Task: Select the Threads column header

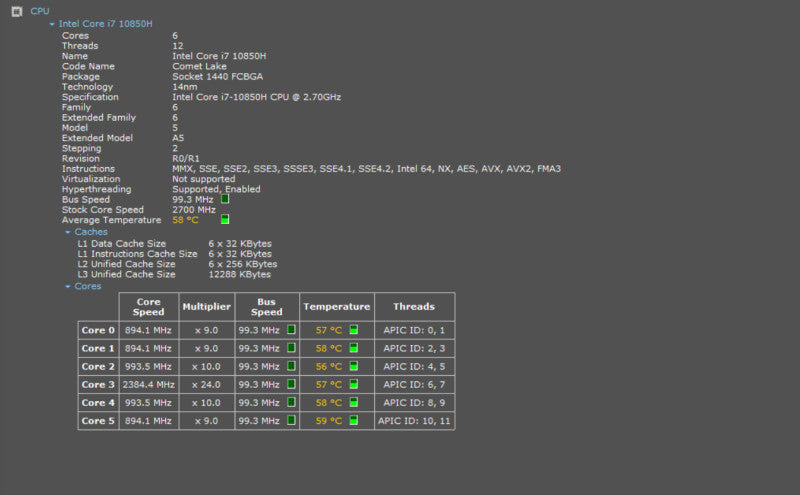Action: (x=414, y=307)
